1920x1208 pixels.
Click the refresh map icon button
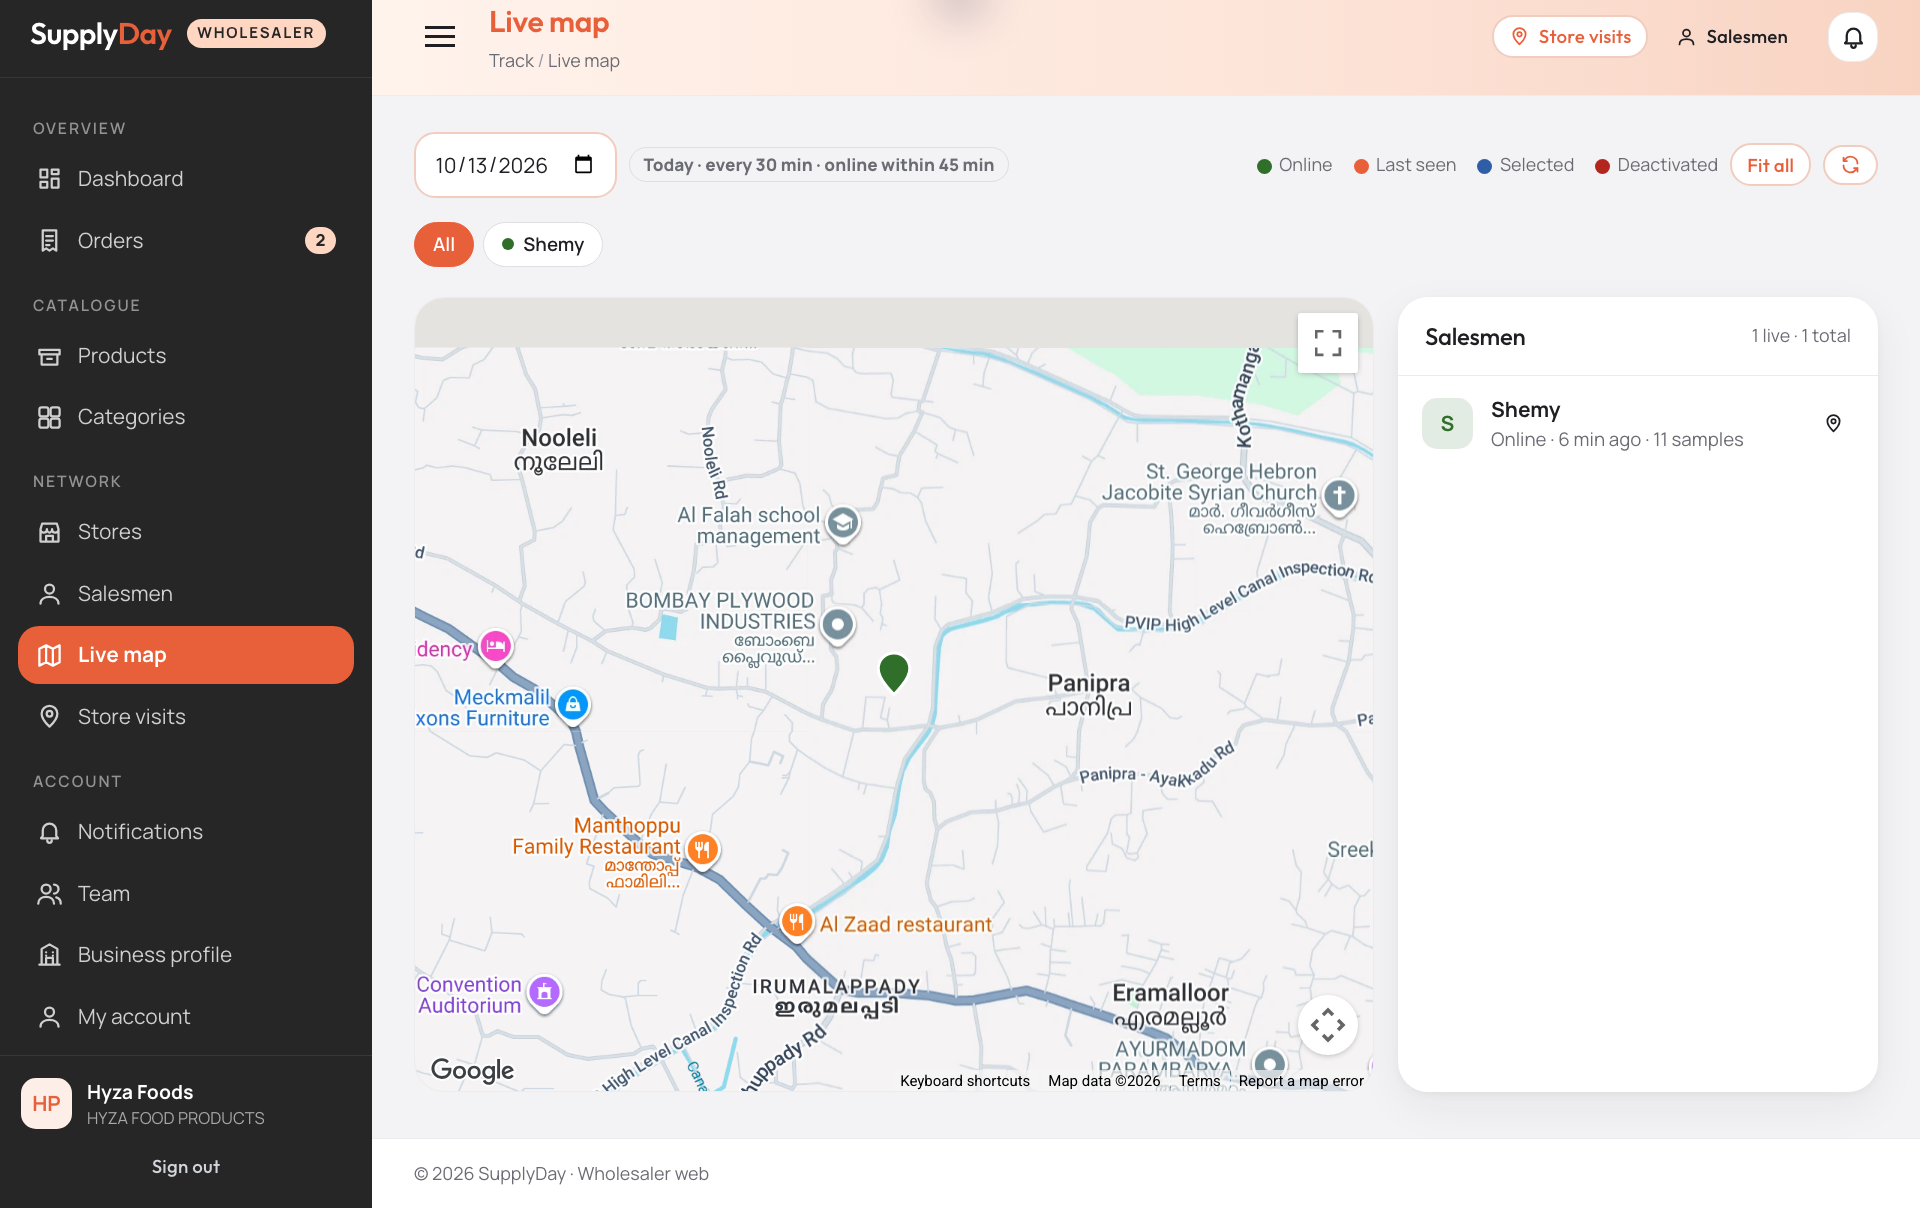1850,165
